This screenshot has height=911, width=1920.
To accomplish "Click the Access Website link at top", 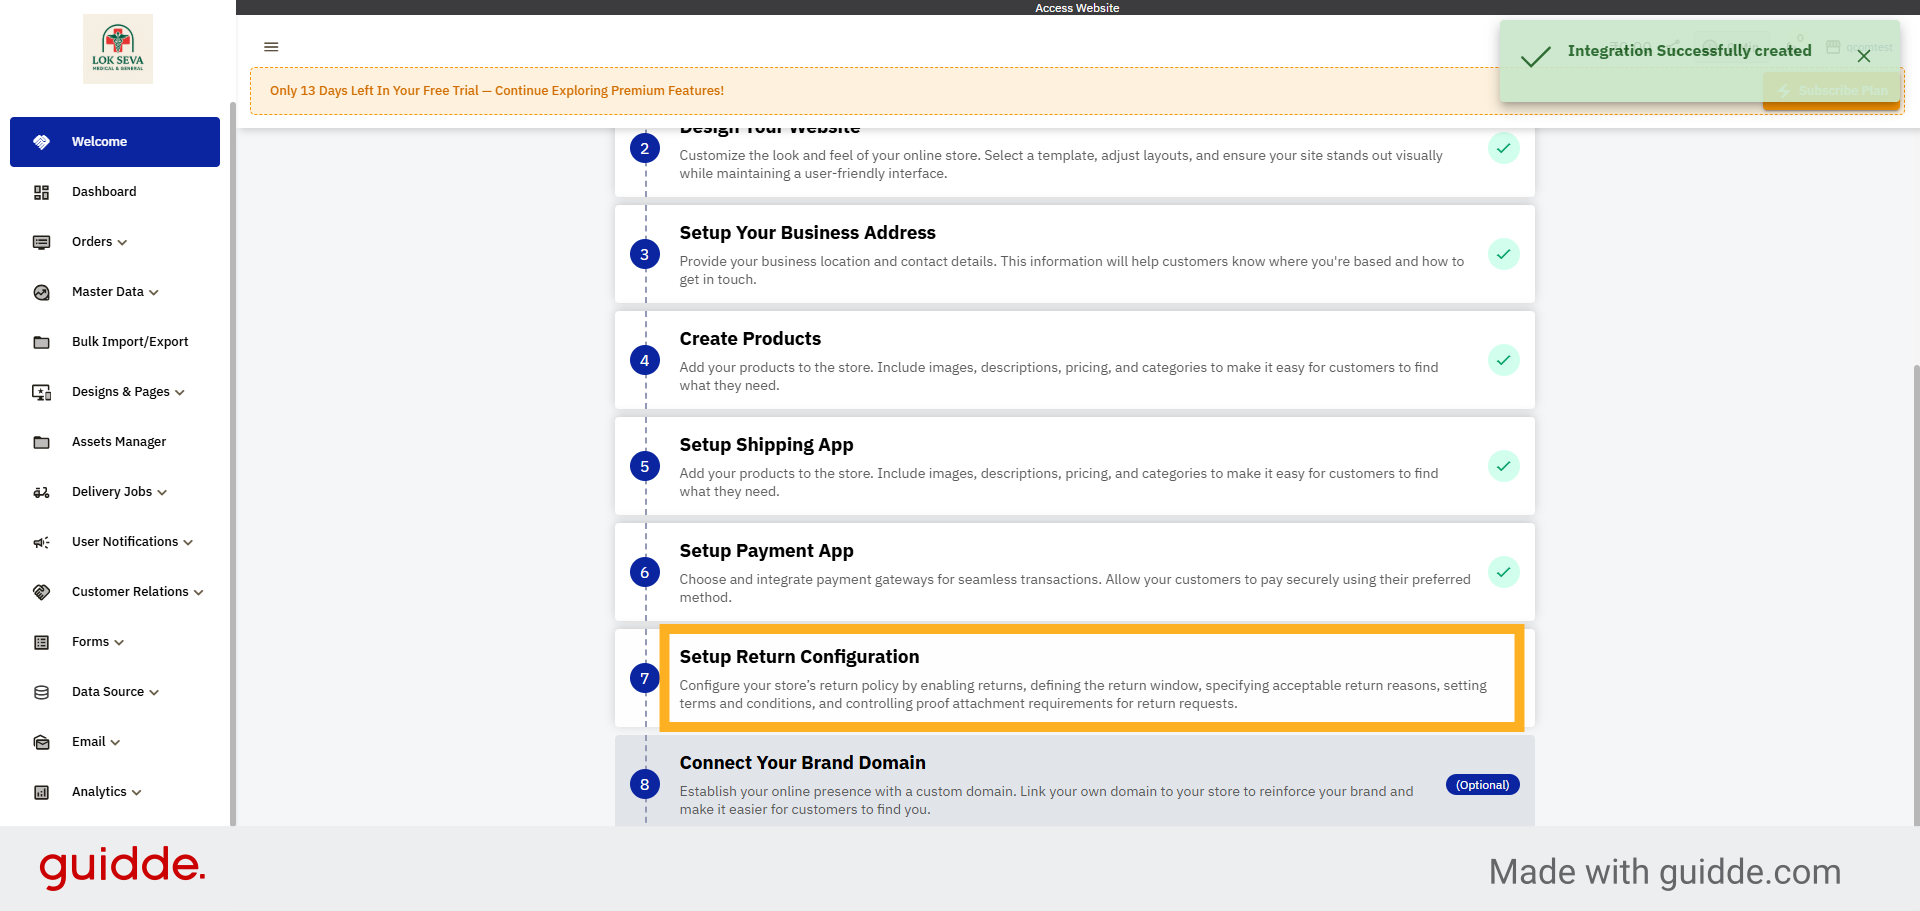I will [1077, 8].
